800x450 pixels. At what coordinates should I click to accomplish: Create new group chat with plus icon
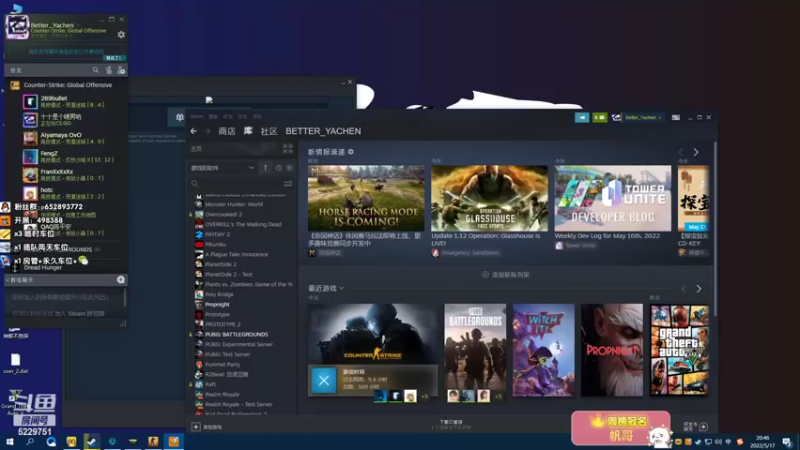[121, 280]
